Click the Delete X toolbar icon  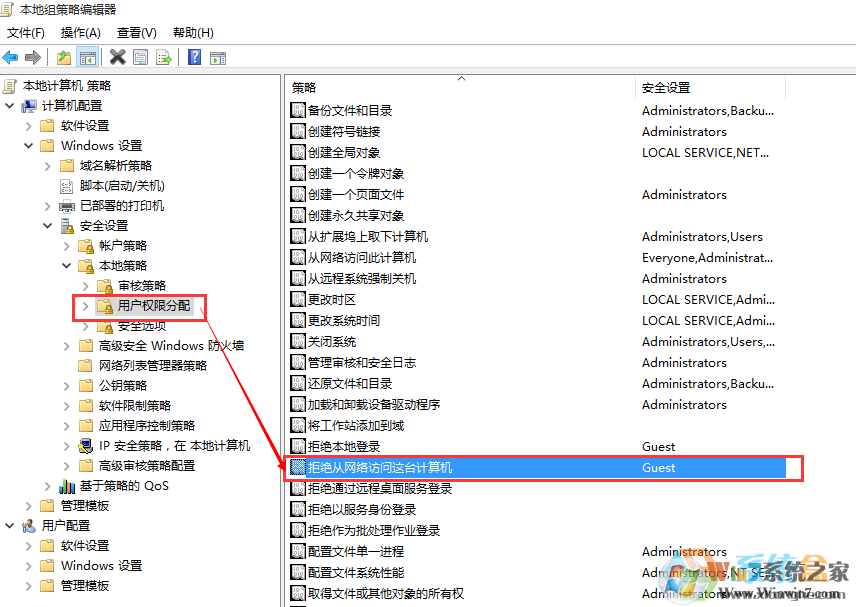(x=117, y=57)
